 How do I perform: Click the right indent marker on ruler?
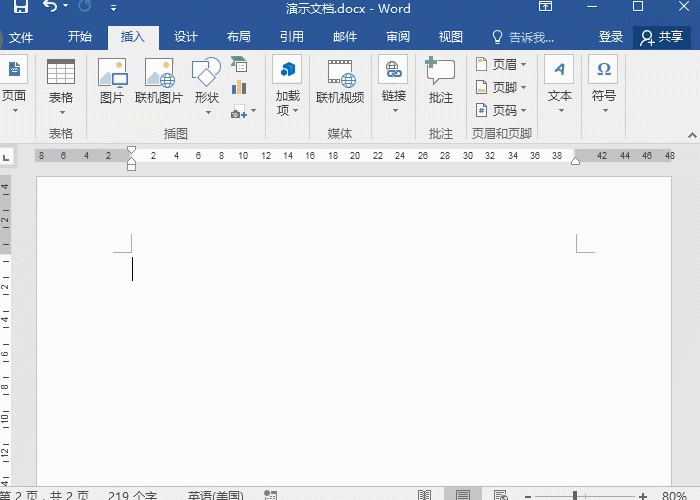(x=575, y=161)
